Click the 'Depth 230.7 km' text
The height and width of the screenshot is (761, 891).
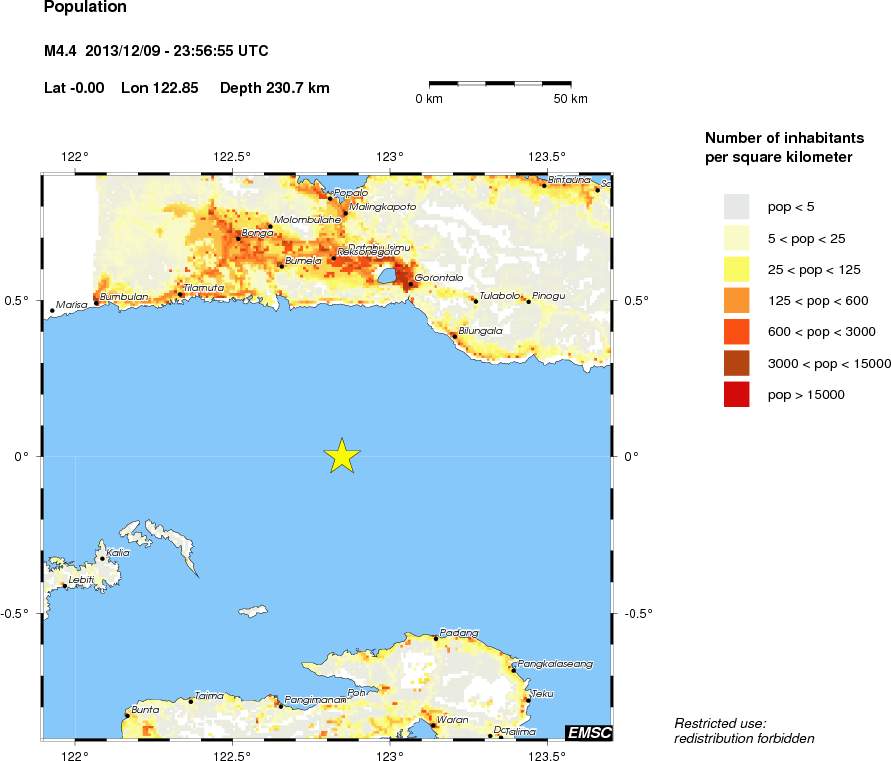pos(274,88)
